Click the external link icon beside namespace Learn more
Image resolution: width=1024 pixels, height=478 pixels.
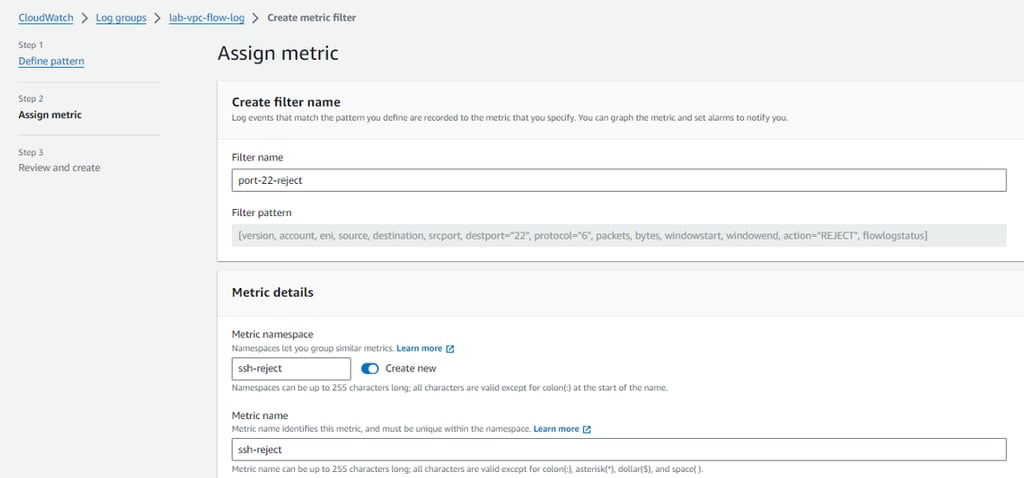(x=450, y=349)
